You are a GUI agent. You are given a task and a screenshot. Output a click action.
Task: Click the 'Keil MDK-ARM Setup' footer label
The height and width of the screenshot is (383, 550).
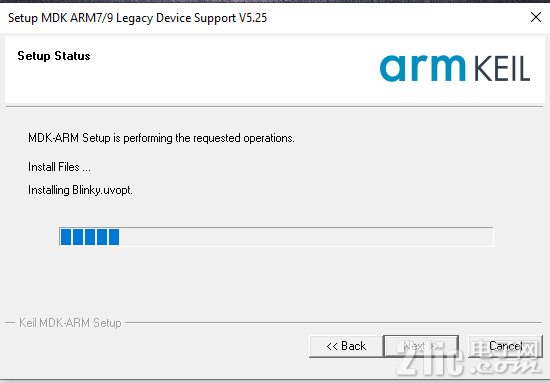point(70,323)
